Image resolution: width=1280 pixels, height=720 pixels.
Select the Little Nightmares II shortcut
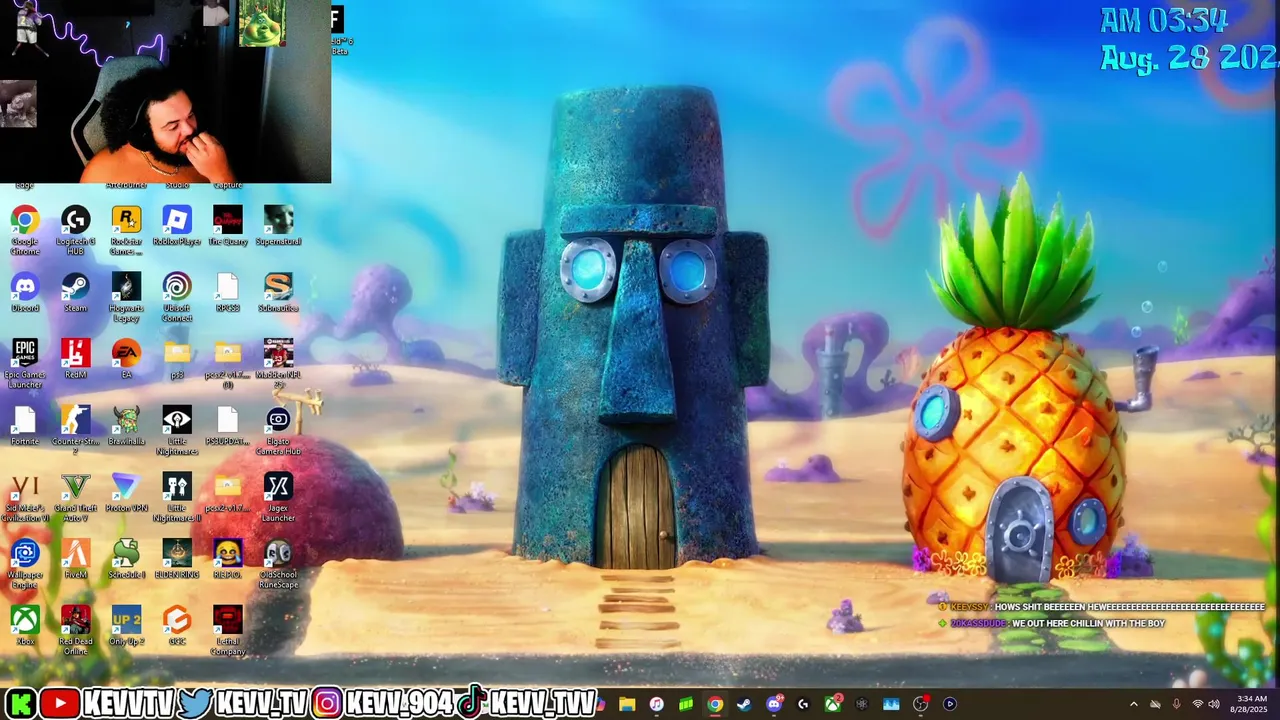click(x=177, y=497)
